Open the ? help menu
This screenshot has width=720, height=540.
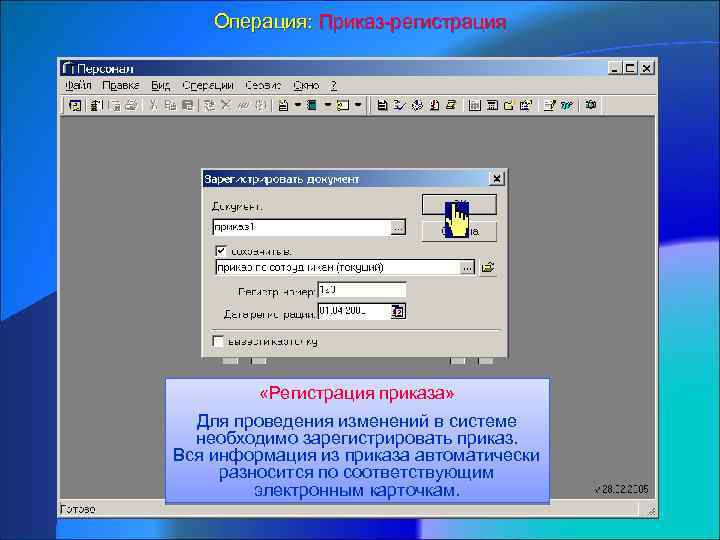click(334, 85)
